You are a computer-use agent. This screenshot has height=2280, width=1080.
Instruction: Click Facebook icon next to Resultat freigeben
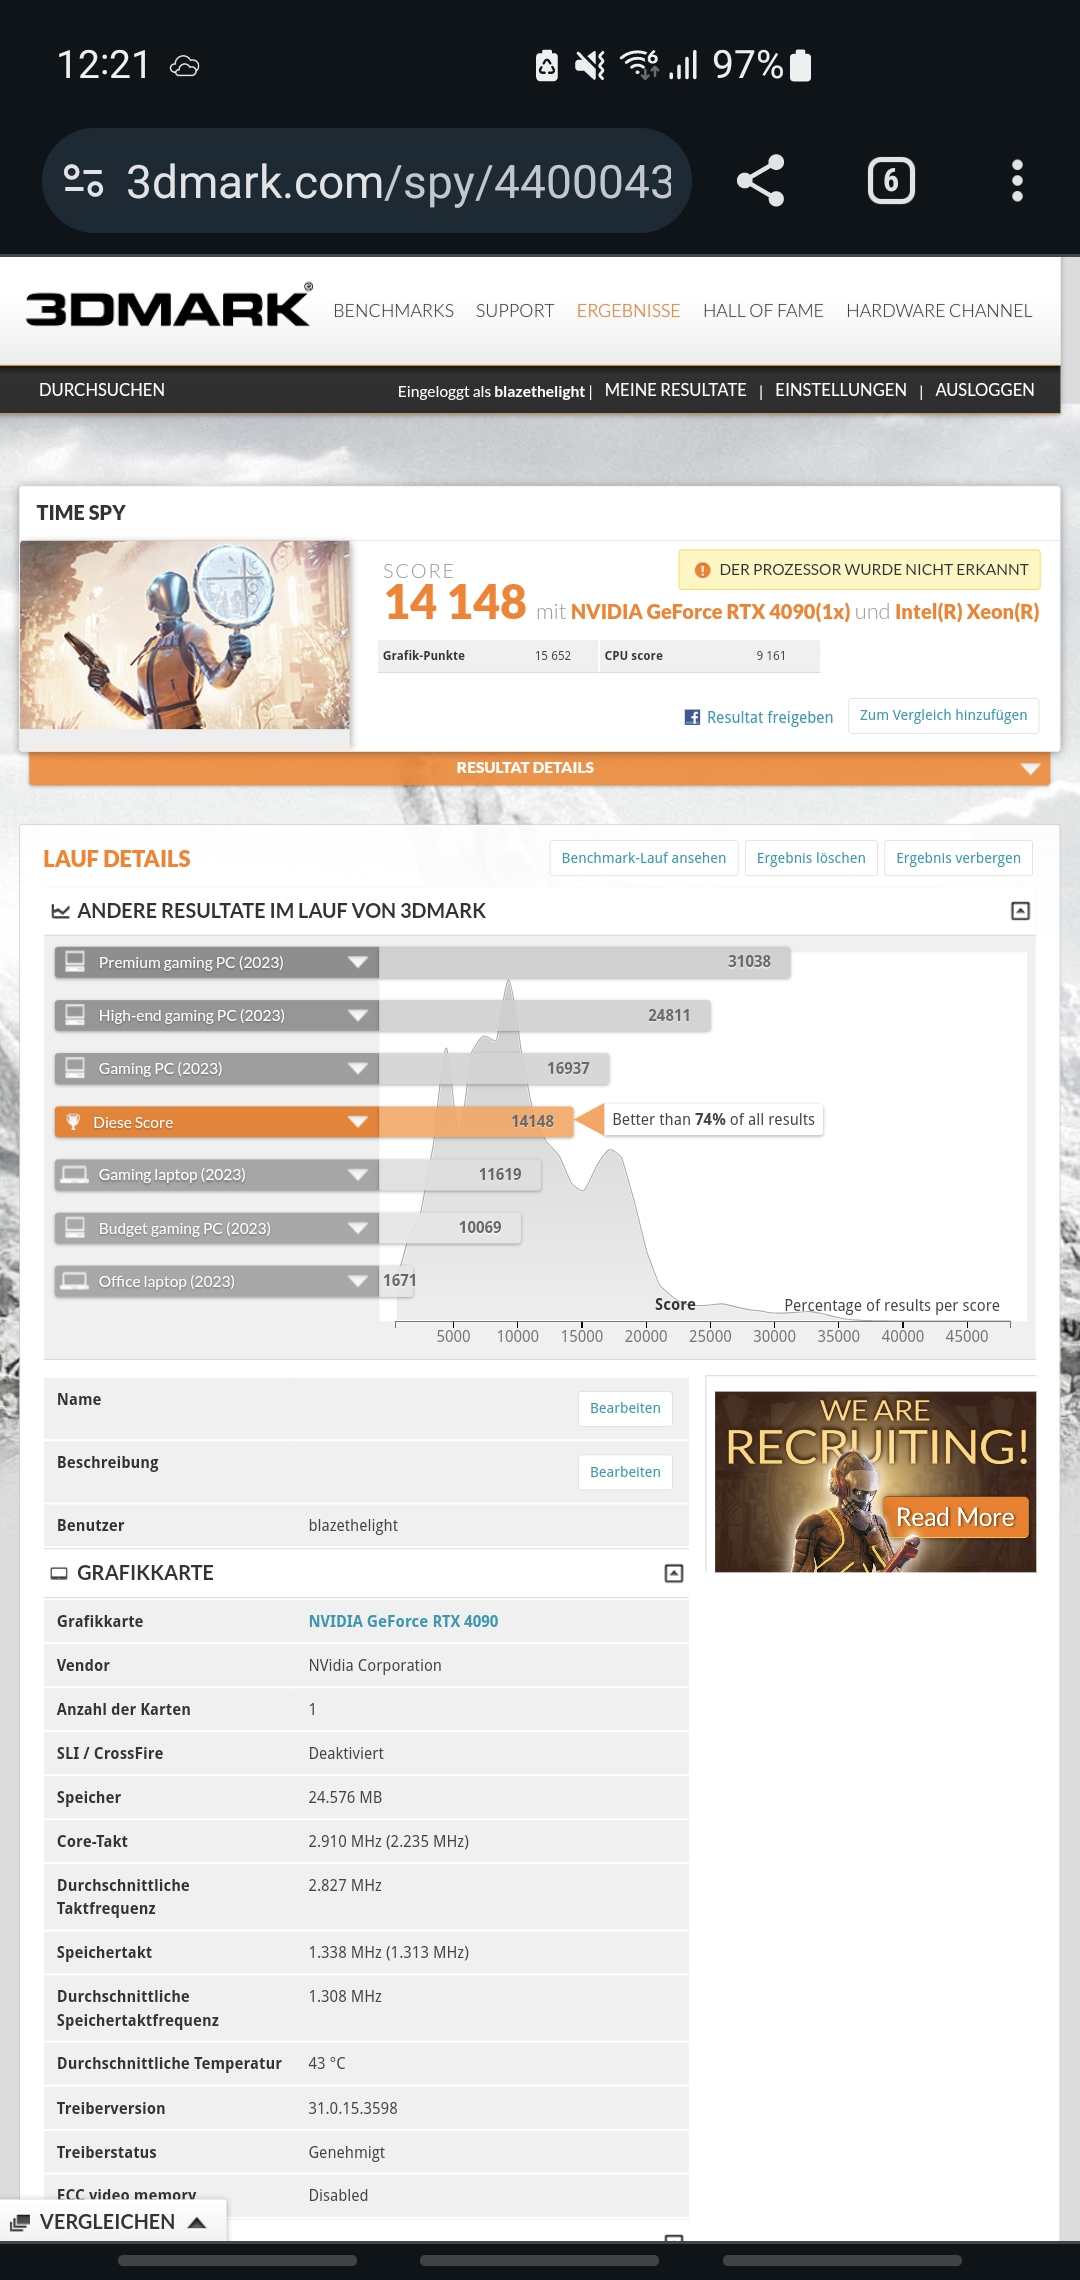coord(692,717)
